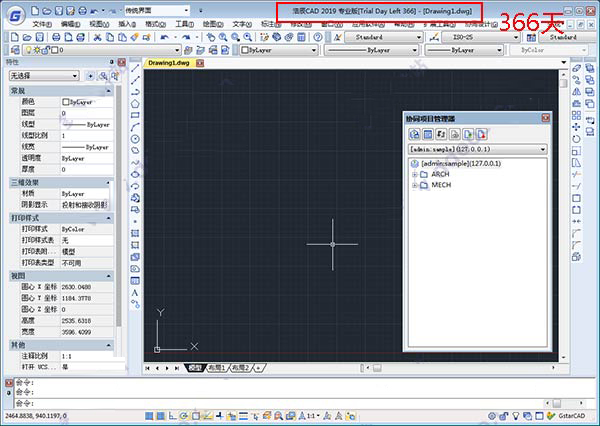Viewport: 600px width, 426px height.
Task: Open the admin:sample server dropdown
Action: pyautogui.click(x=543, y=148)
